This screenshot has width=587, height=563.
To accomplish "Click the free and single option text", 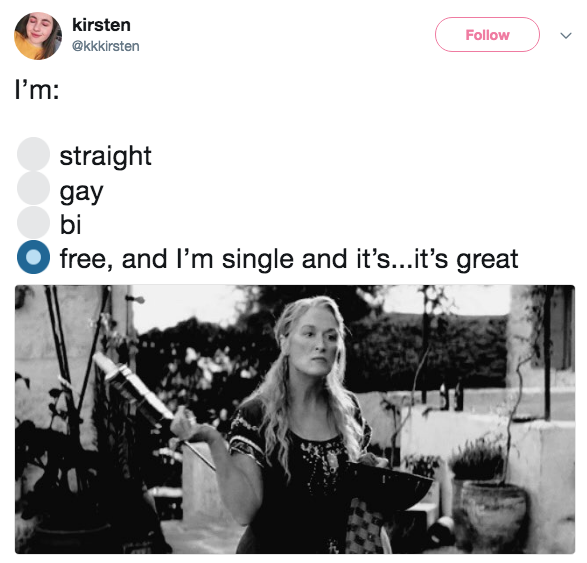I will 289,259.
